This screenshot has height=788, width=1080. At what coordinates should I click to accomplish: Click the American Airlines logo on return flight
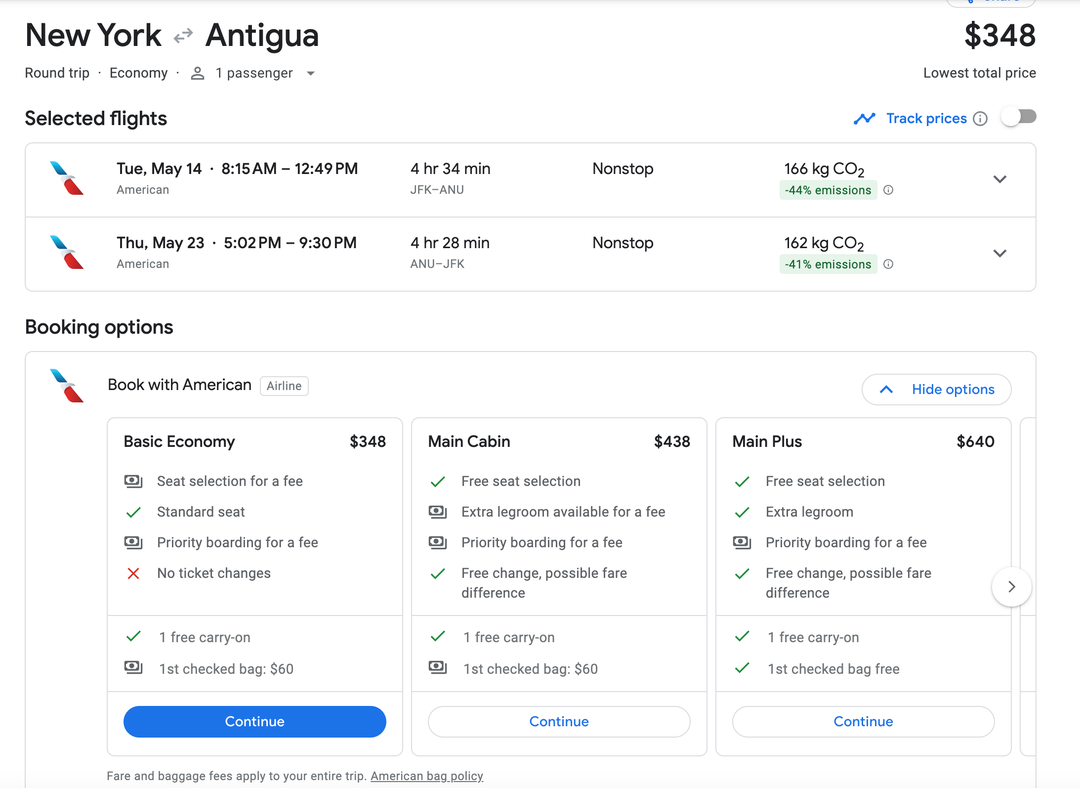(65, 253)
